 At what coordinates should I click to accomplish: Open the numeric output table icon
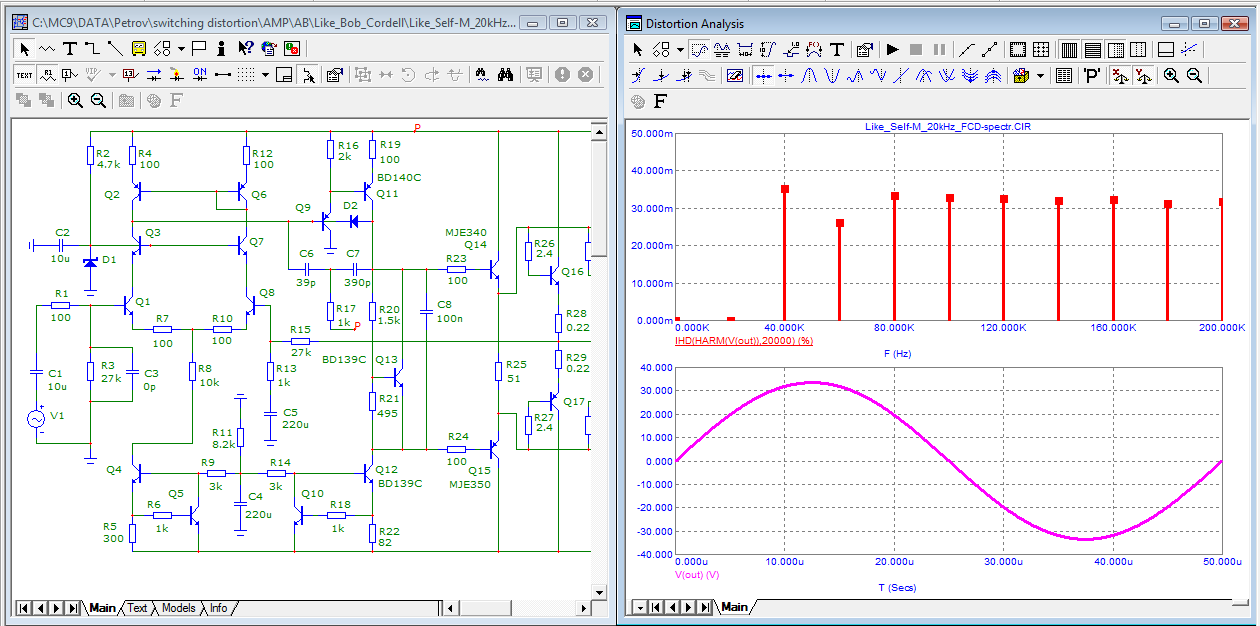point(1064,76)
